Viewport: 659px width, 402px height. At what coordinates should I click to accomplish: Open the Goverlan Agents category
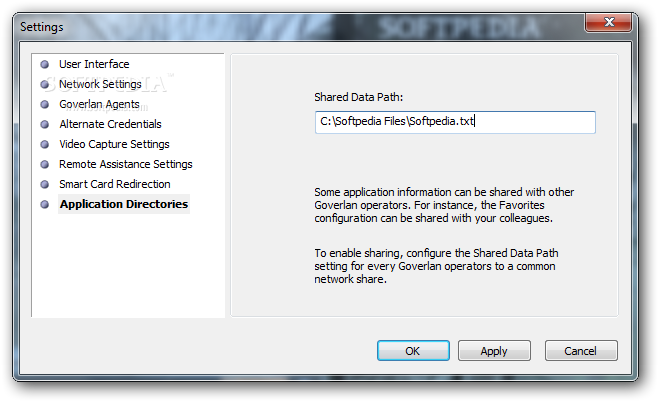click(99, 104)
